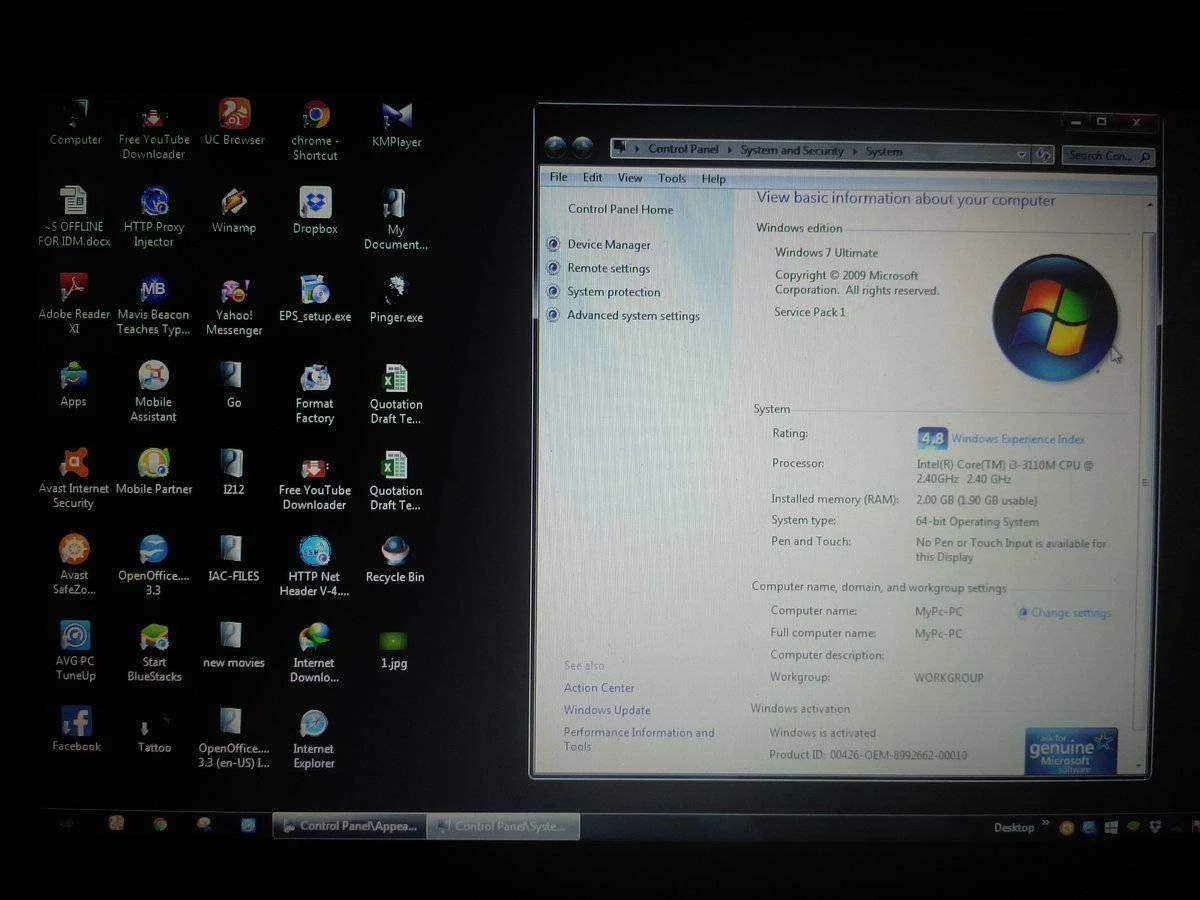Open Remote settings
The width and height of the screenshot is (1200, 900).
[608, 268]
